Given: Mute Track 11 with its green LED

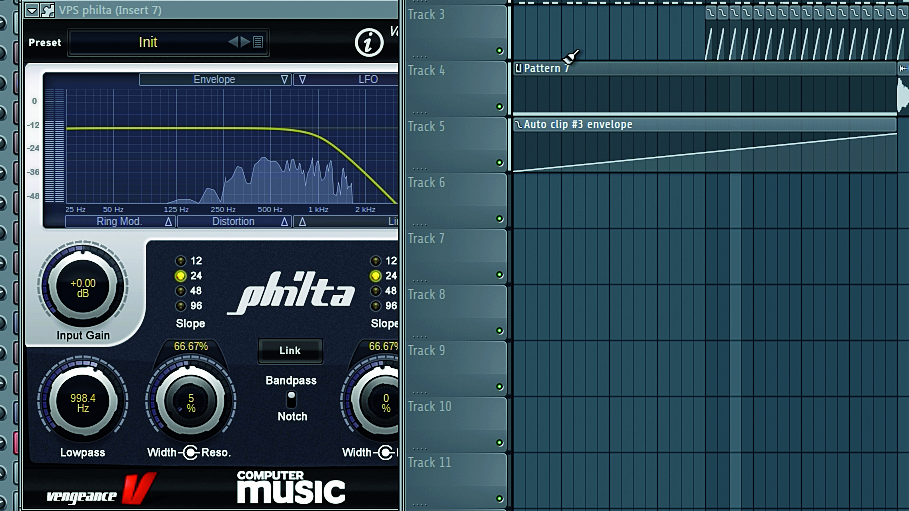Looking at the screenshot, I should 499,499.
